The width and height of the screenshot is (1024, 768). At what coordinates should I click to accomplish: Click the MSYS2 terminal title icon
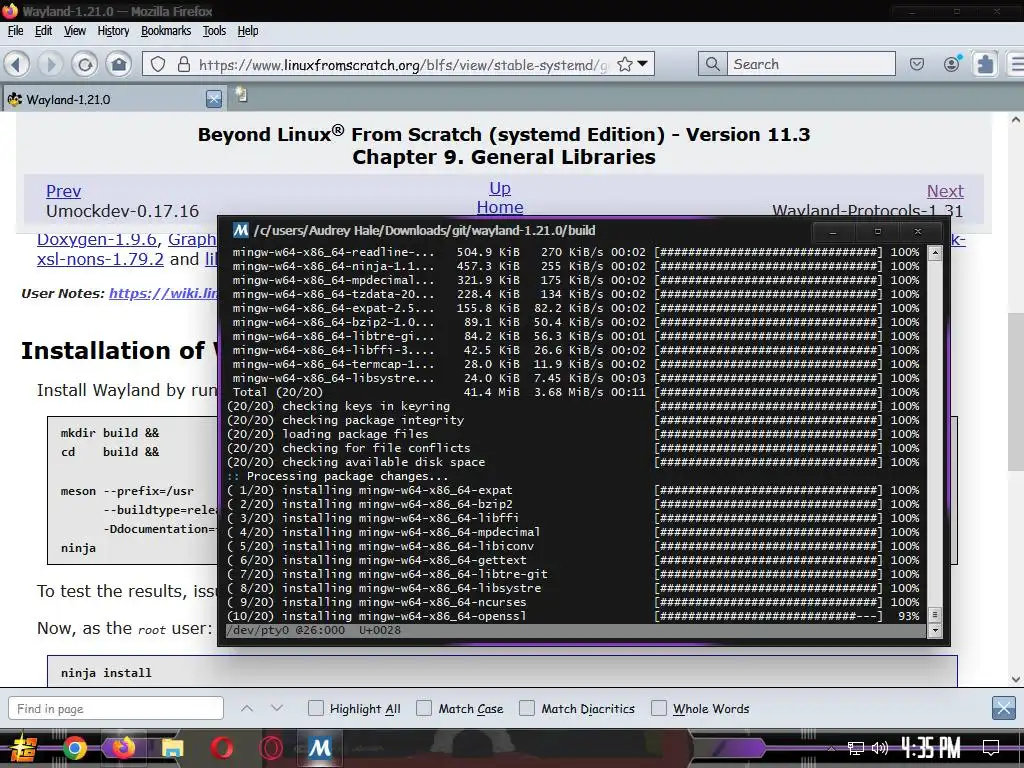(241, 231)
